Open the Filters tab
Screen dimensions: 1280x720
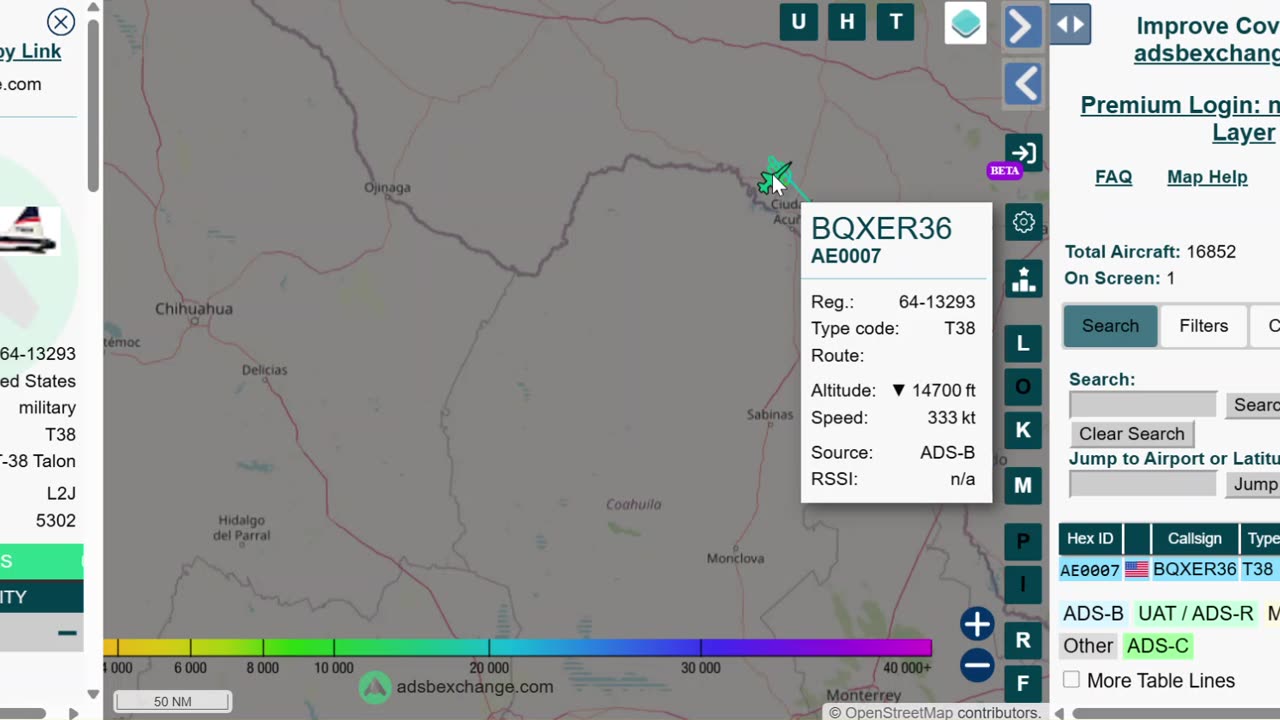pos(1203,326)
